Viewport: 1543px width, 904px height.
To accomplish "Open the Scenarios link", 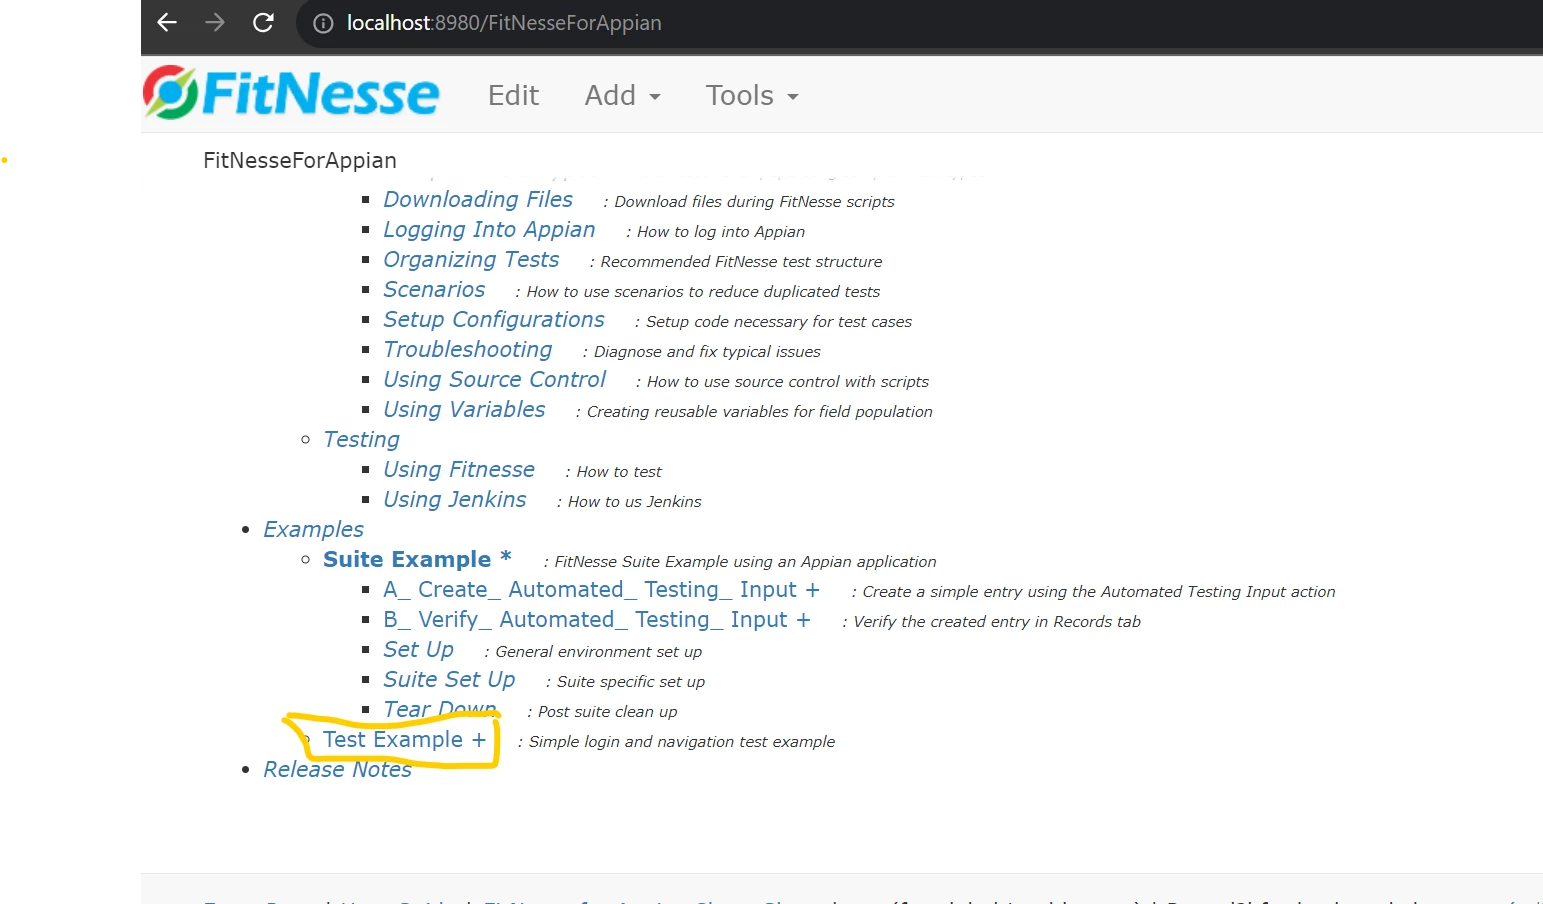I will (x=434, y=290).
